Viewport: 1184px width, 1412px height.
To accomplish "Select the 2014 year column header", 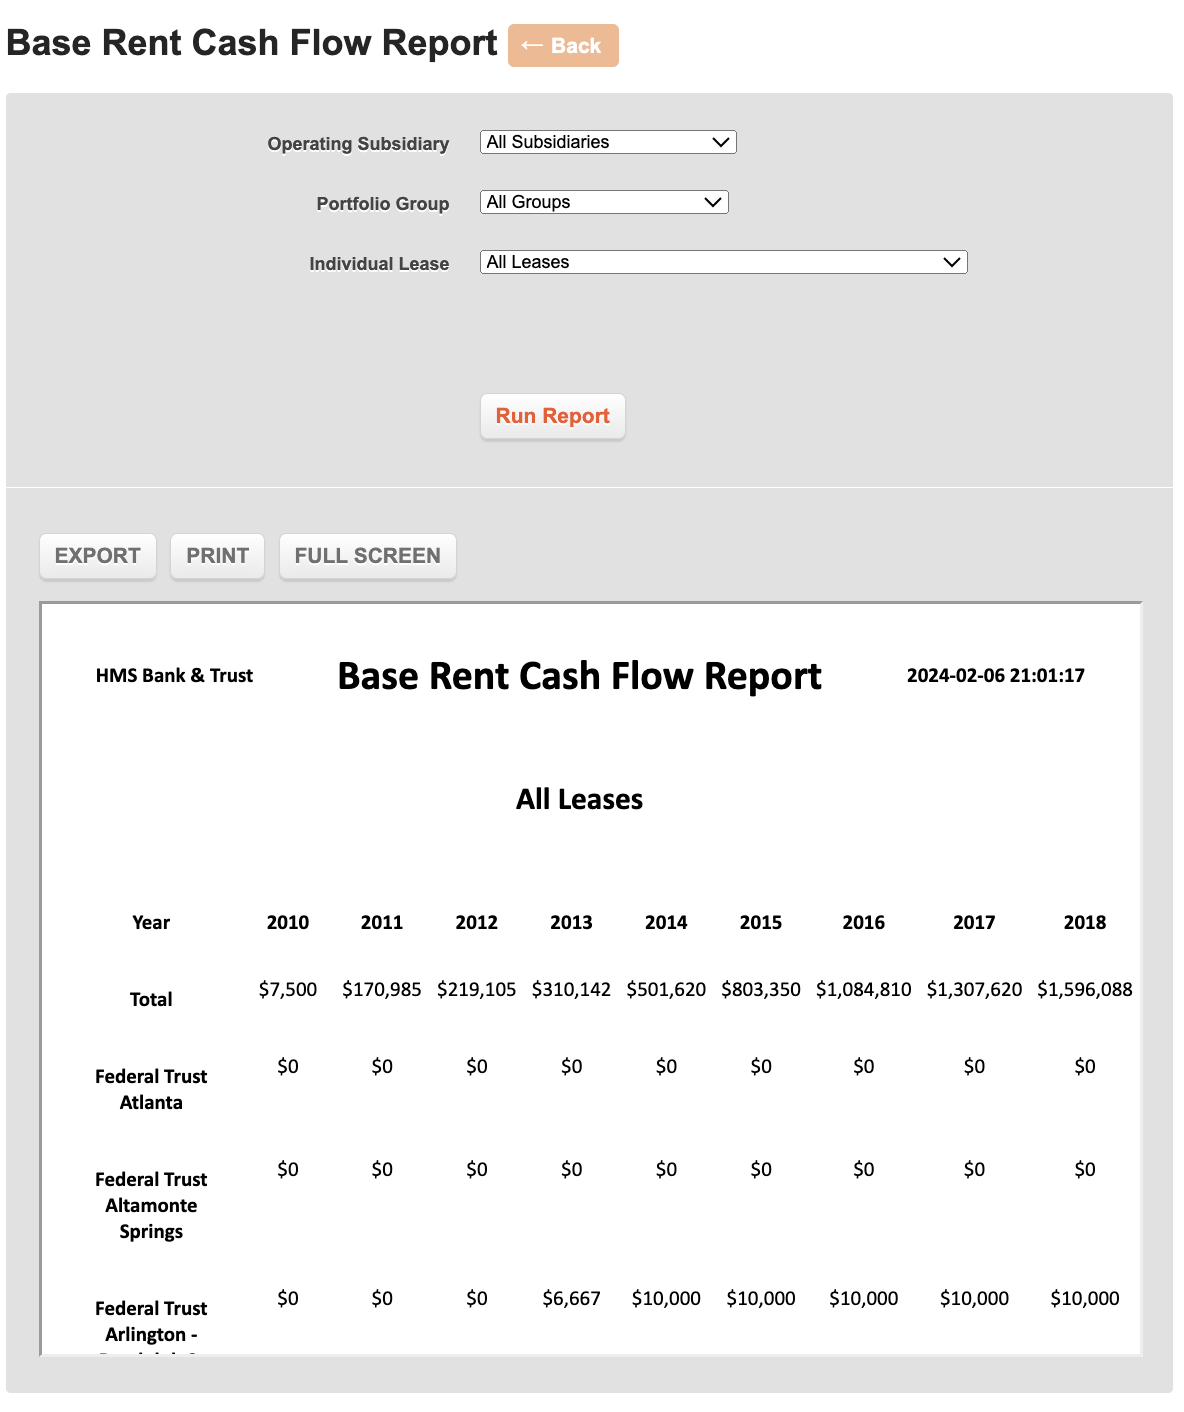I will pos(666,922).
